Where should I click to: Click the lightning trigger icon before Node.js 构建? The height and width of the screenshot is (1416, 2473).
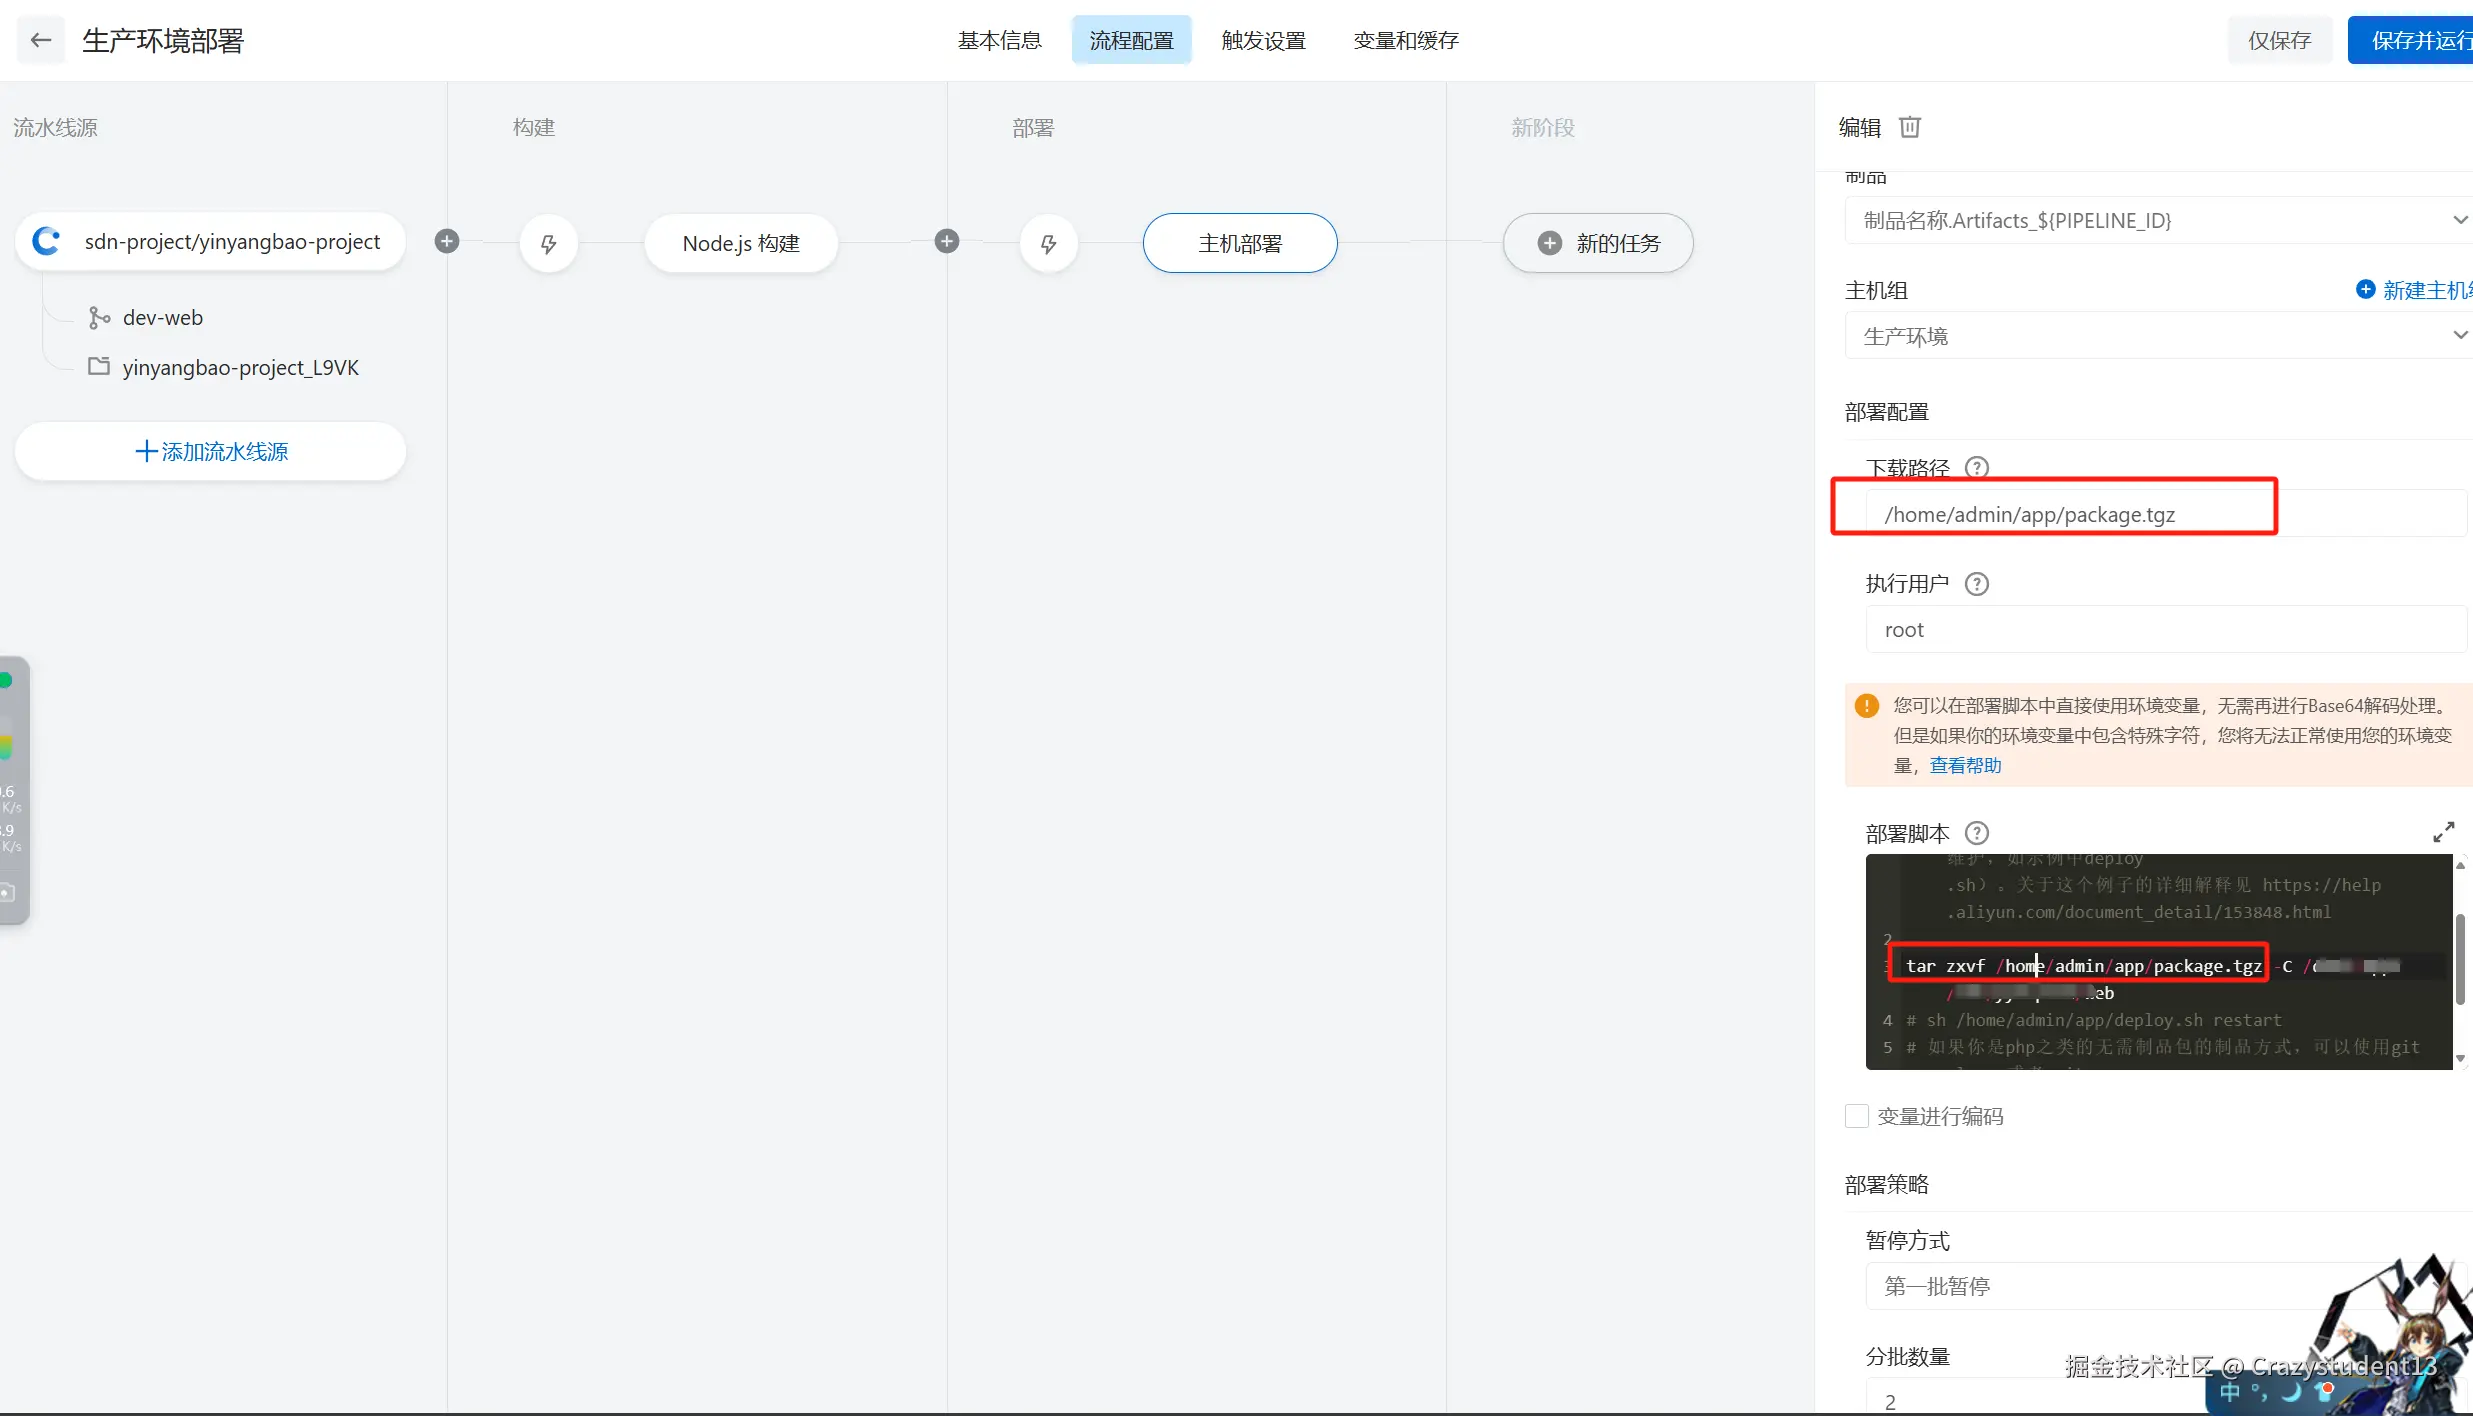click(548, 243)
